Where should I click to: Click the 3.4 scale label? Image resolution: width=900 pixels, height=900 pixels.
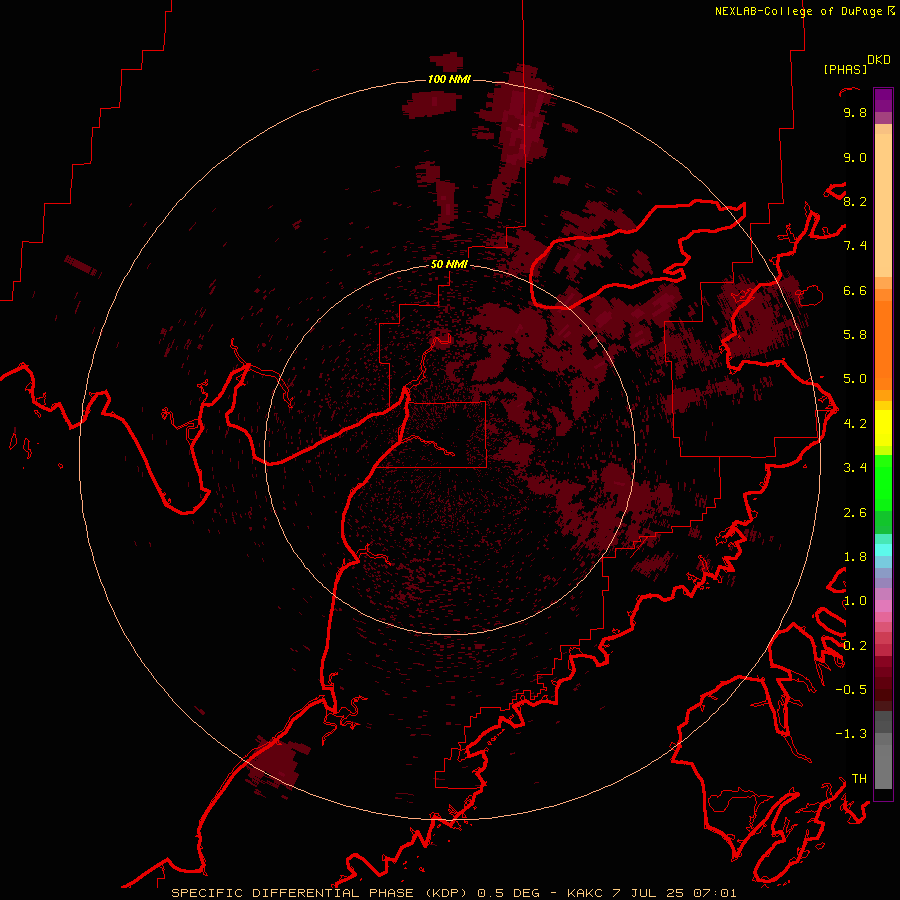(855, 467)
